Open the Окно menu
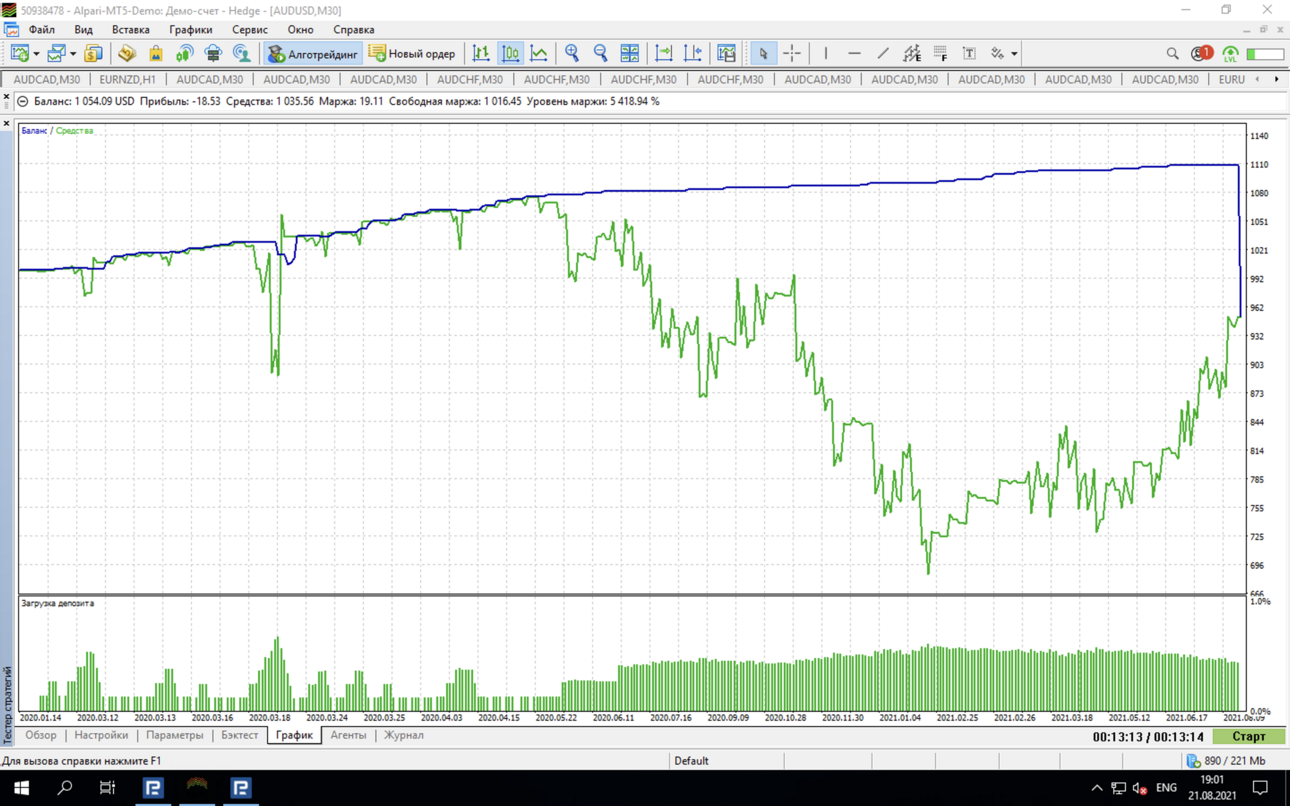Image resolution: width=1290 pixels, height=806 pixels. (x=300, y=30)
